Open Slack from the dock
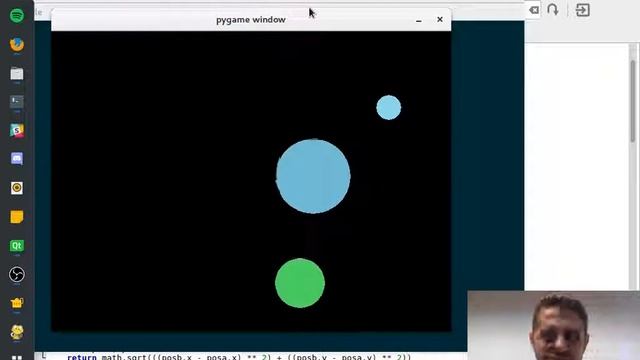This screenshot has width=640, height=360. 17,131
